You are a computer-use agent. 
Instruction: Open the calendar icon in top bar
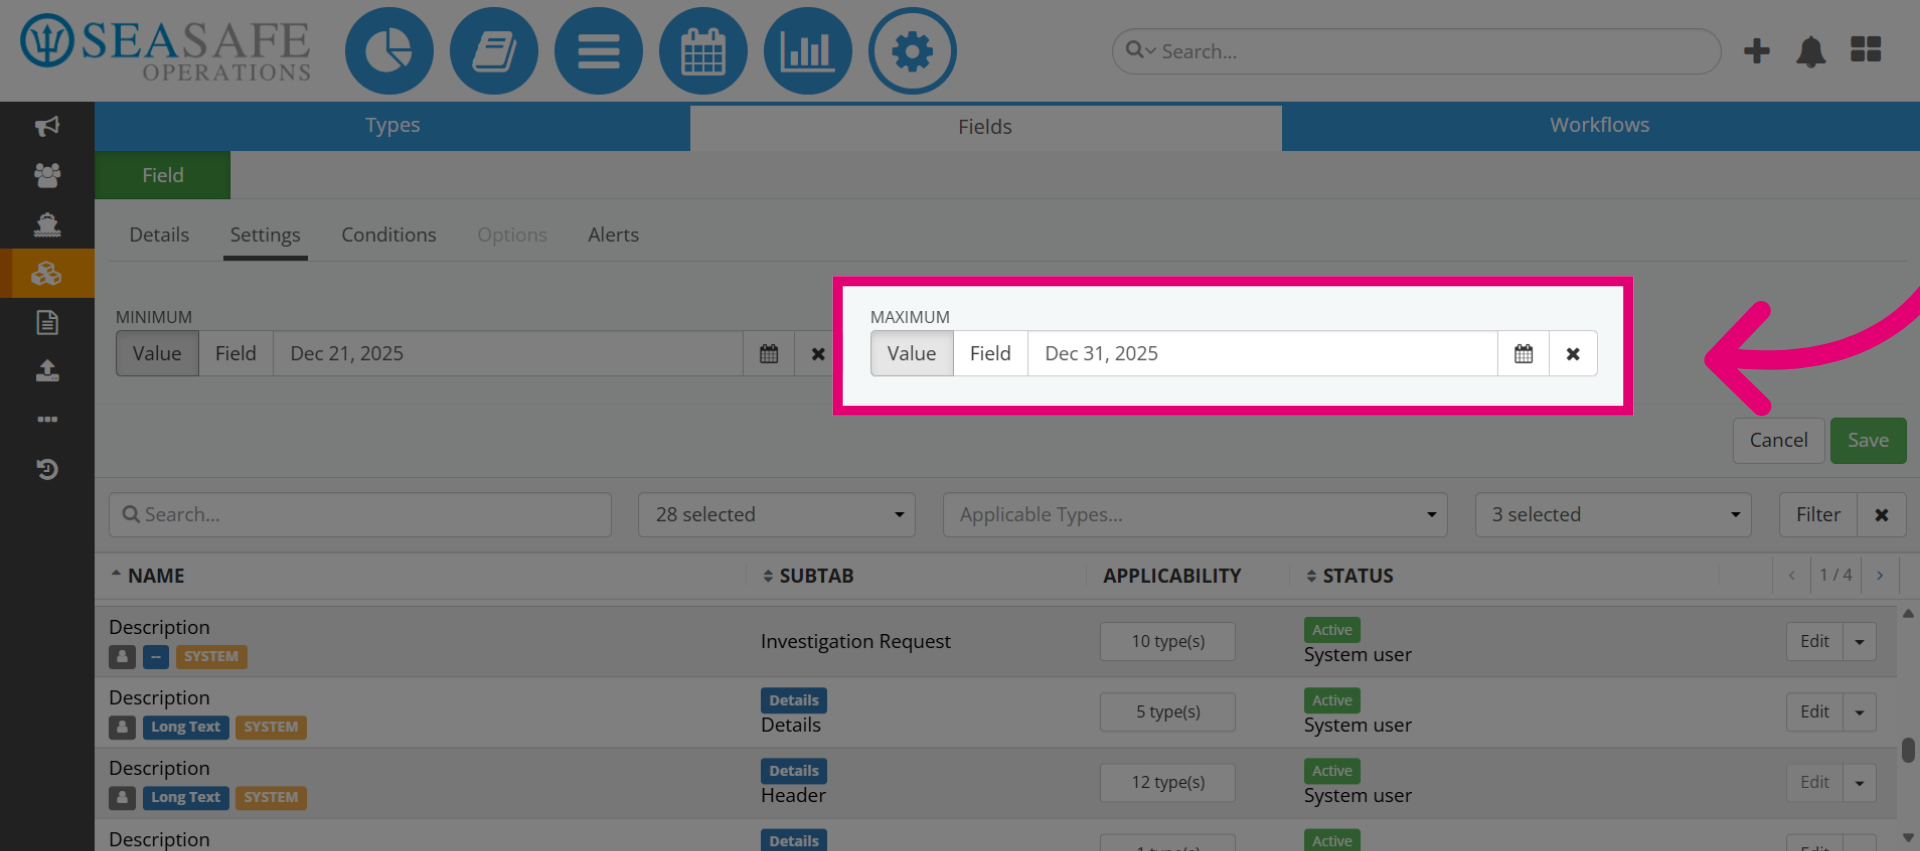[703, 51]
